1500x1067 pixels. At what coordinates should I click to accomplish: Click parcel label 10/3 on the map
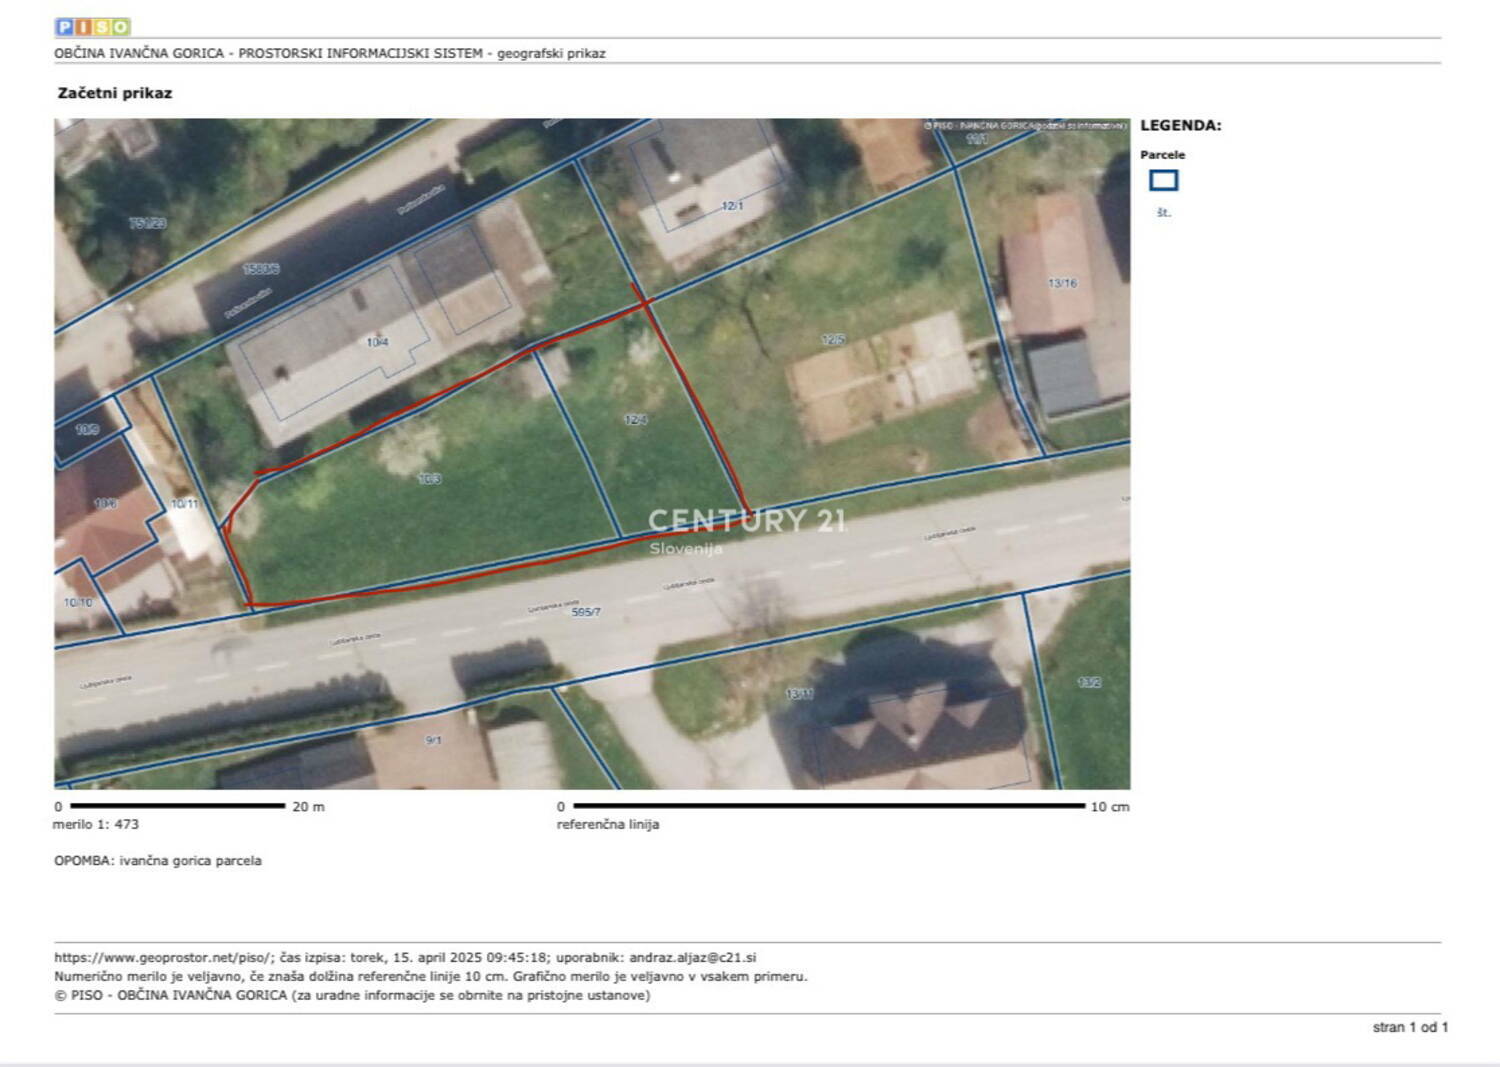[x=429, y=479]
